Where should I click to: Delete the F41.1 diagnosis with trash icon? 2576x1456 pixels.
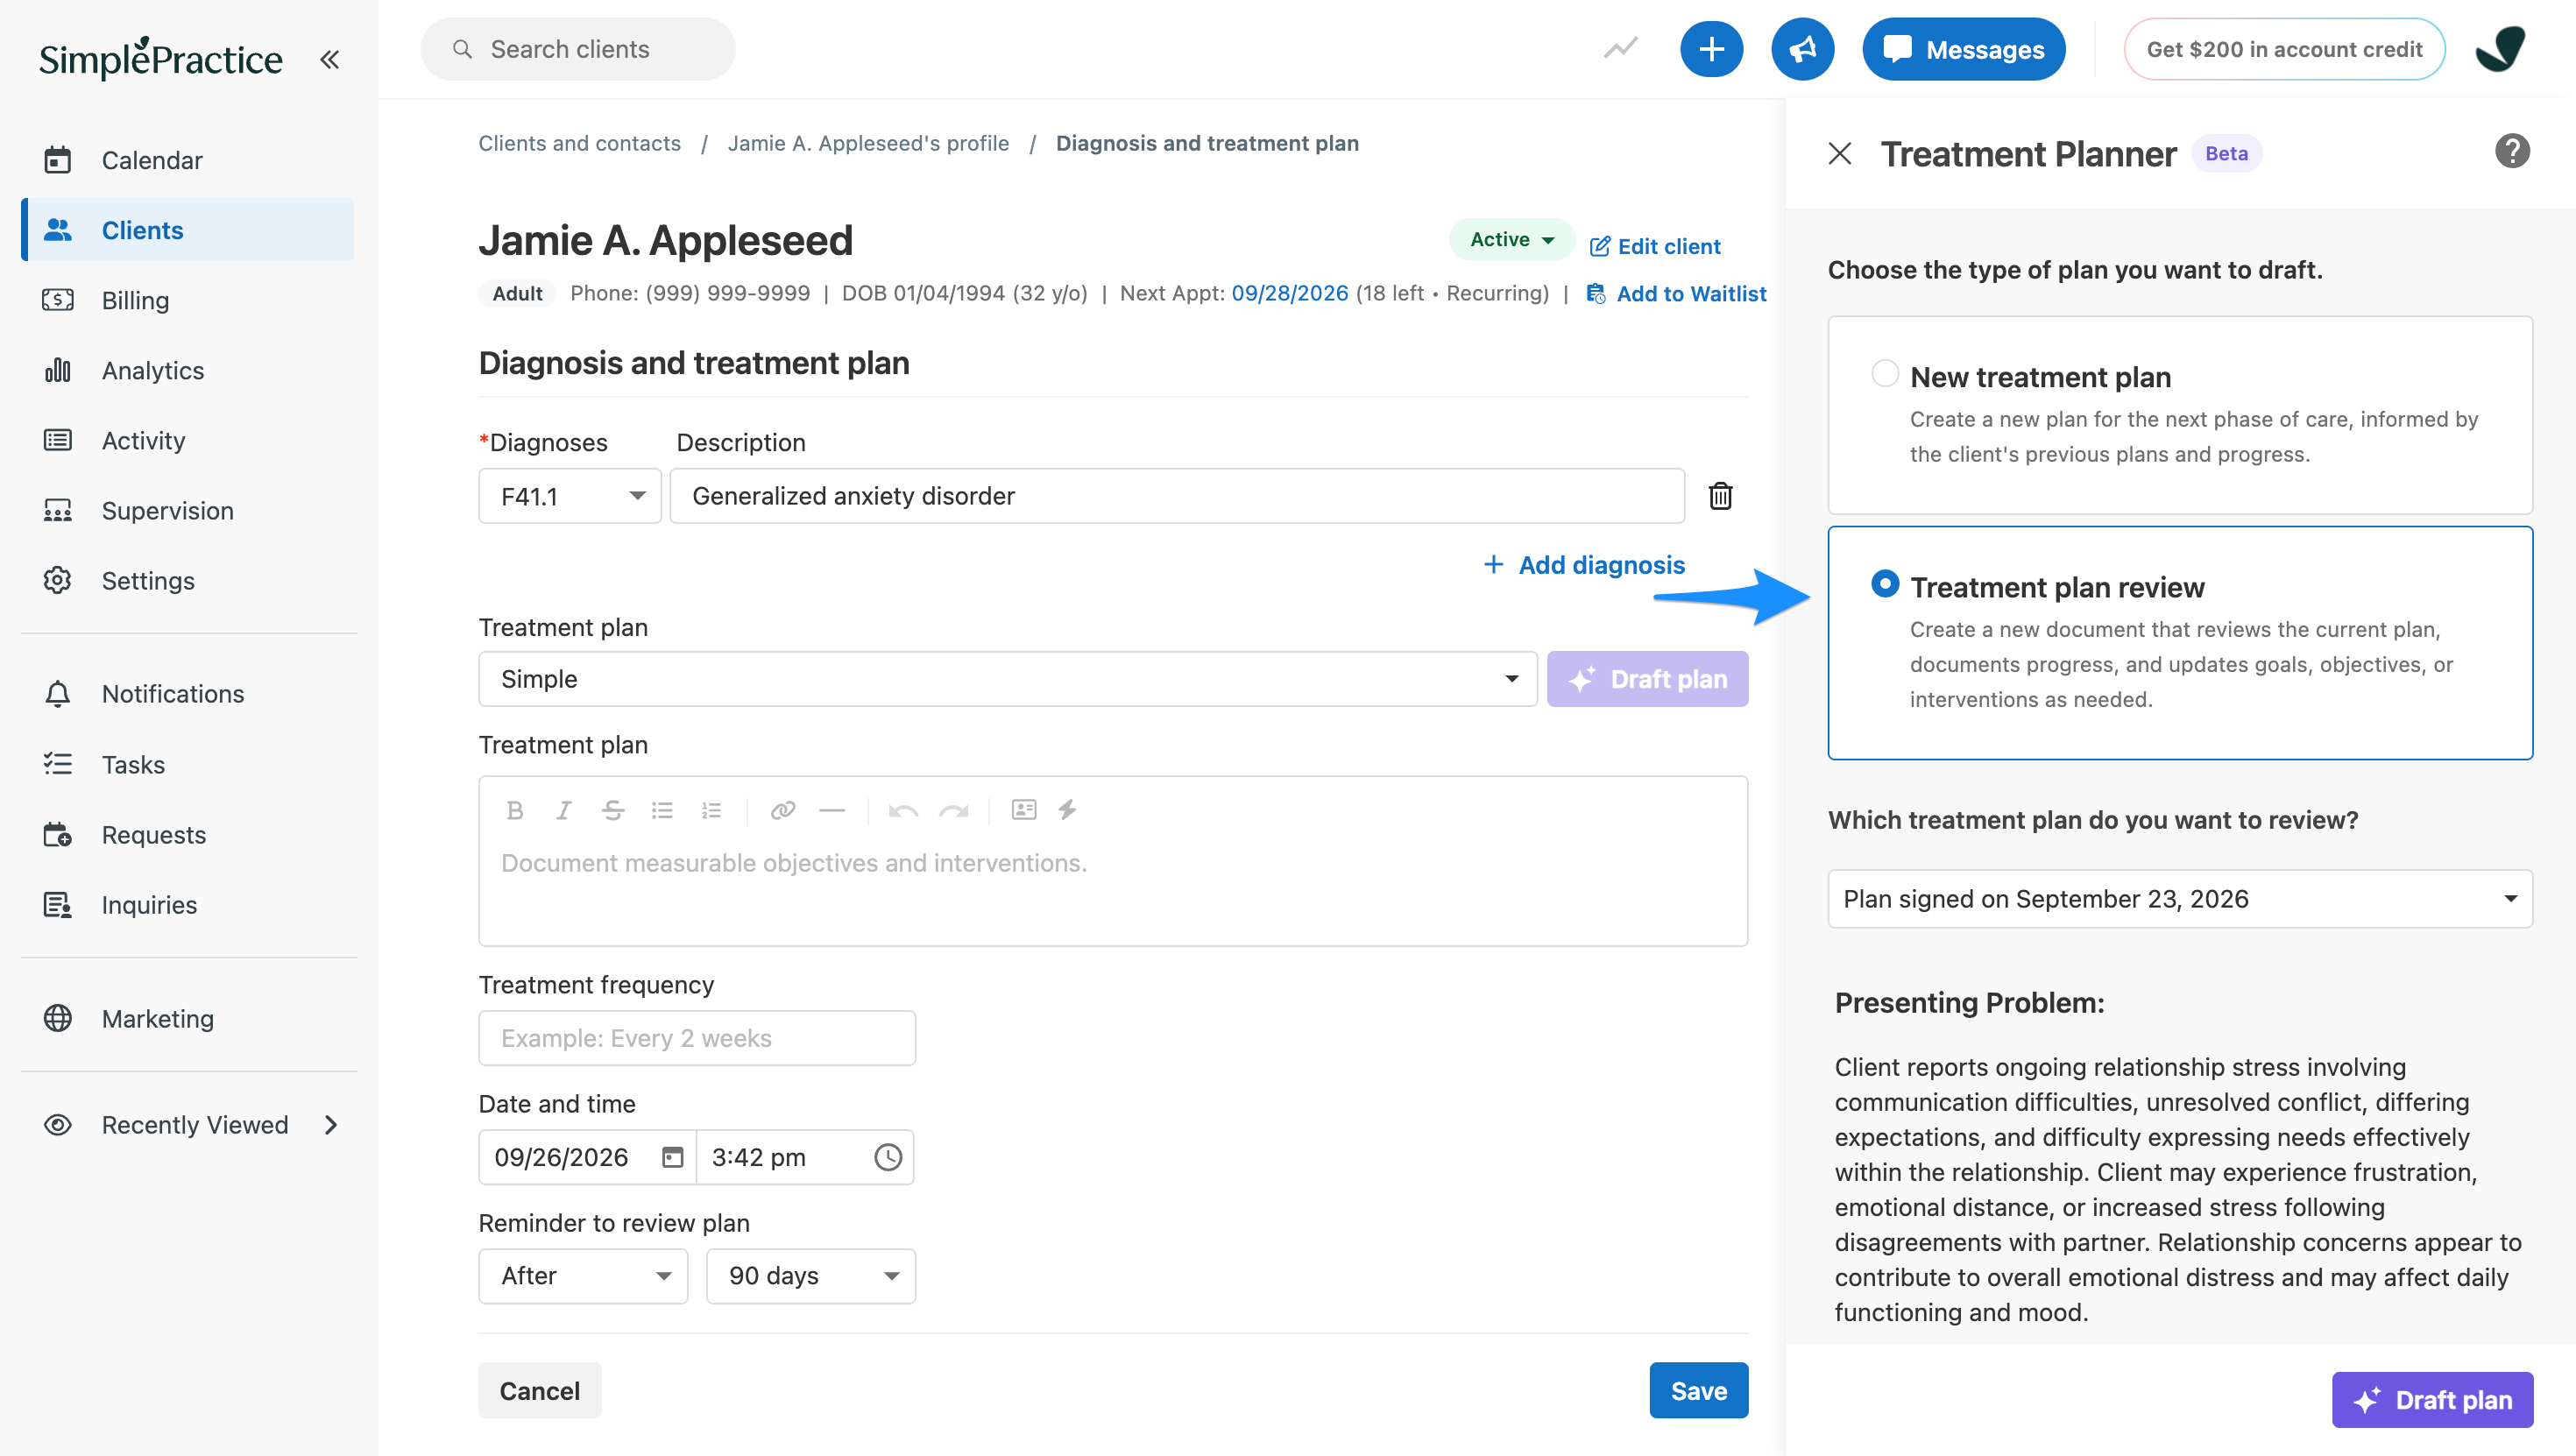(x=1720, y=496)
